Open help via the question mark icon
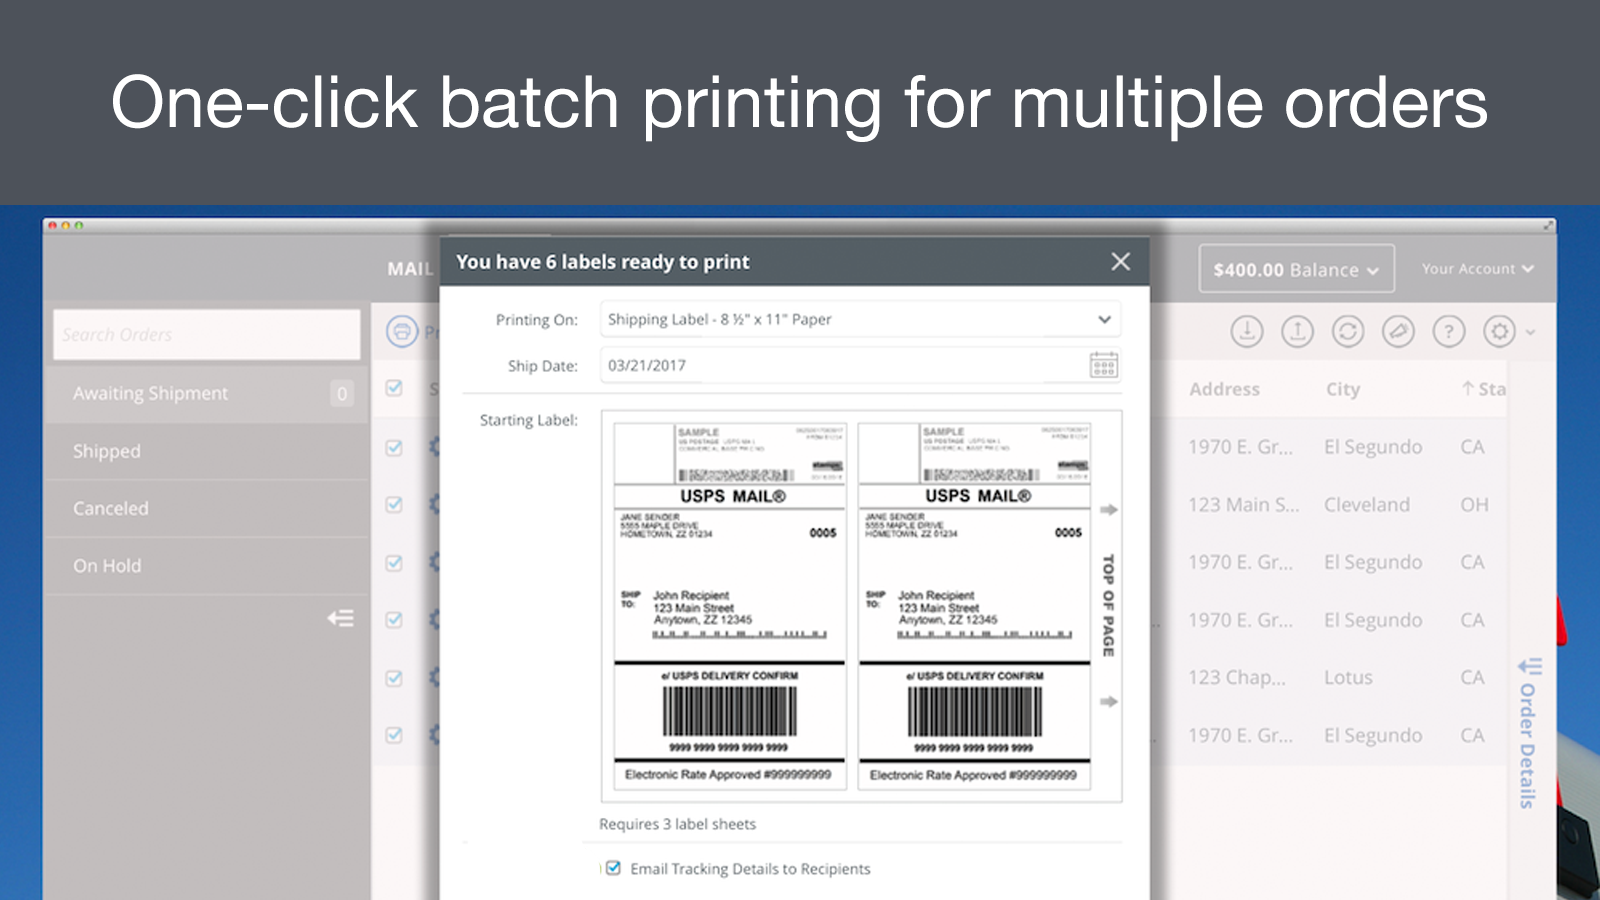 1449,331
